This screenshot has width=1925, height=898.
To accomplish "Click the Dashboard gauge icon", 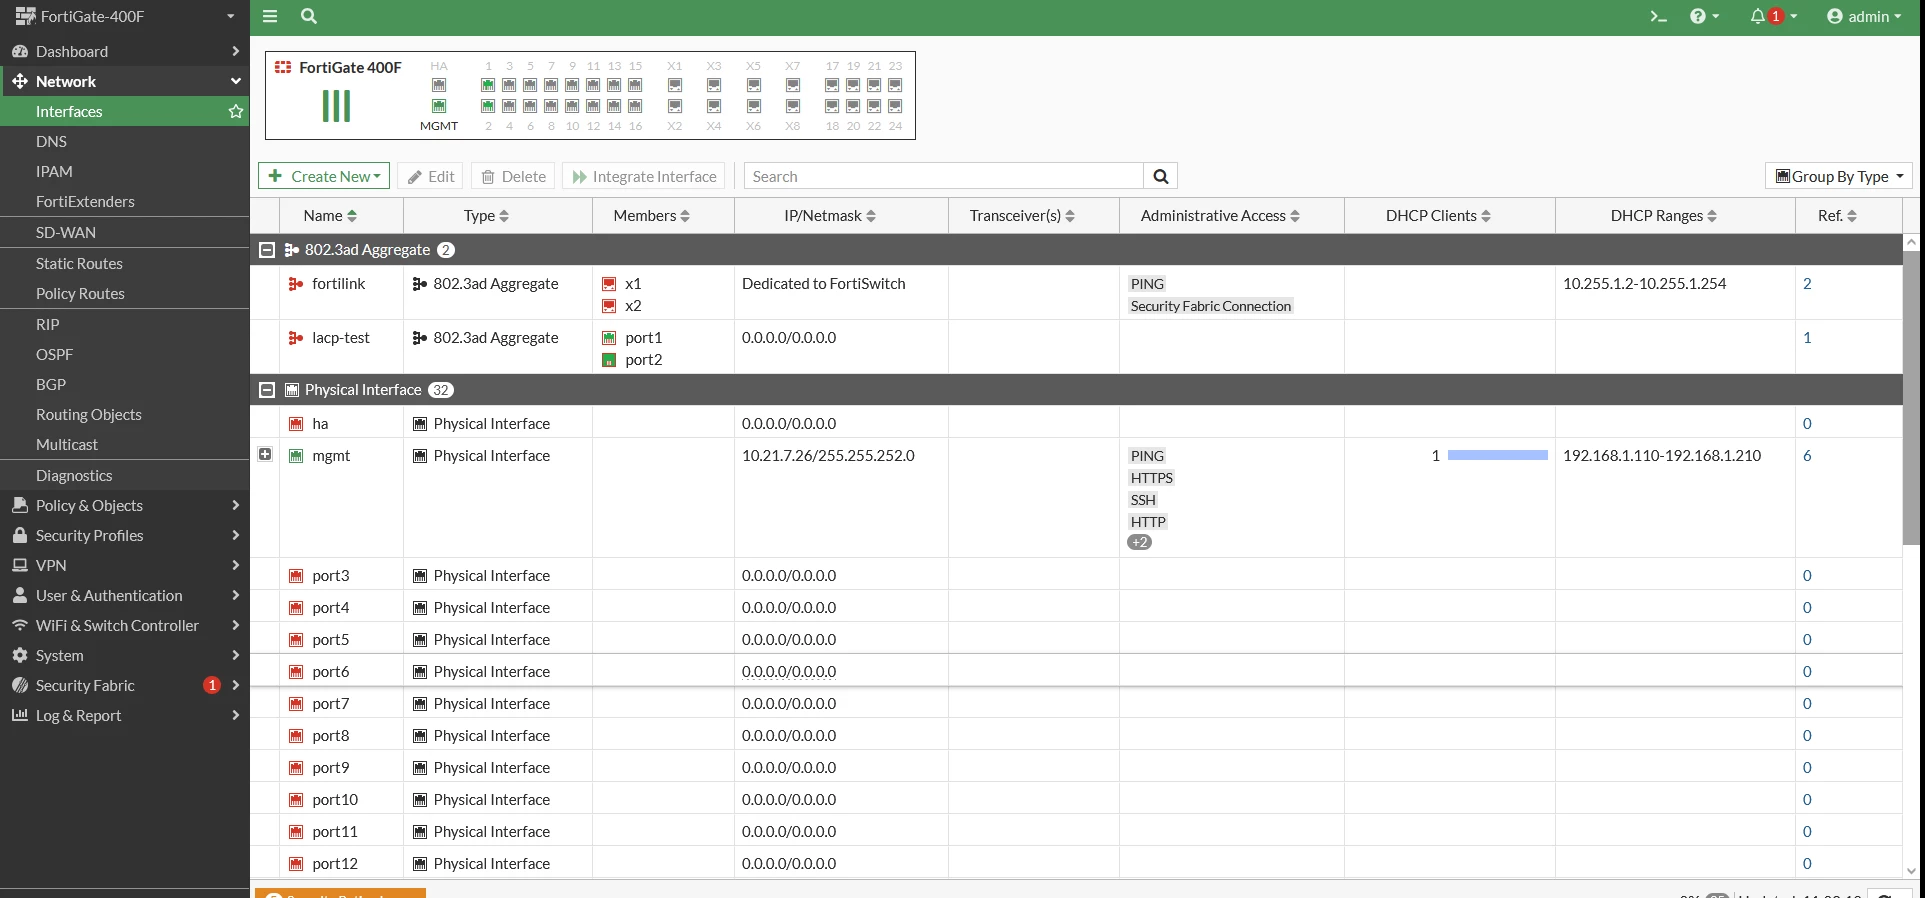I will point(20,51).
